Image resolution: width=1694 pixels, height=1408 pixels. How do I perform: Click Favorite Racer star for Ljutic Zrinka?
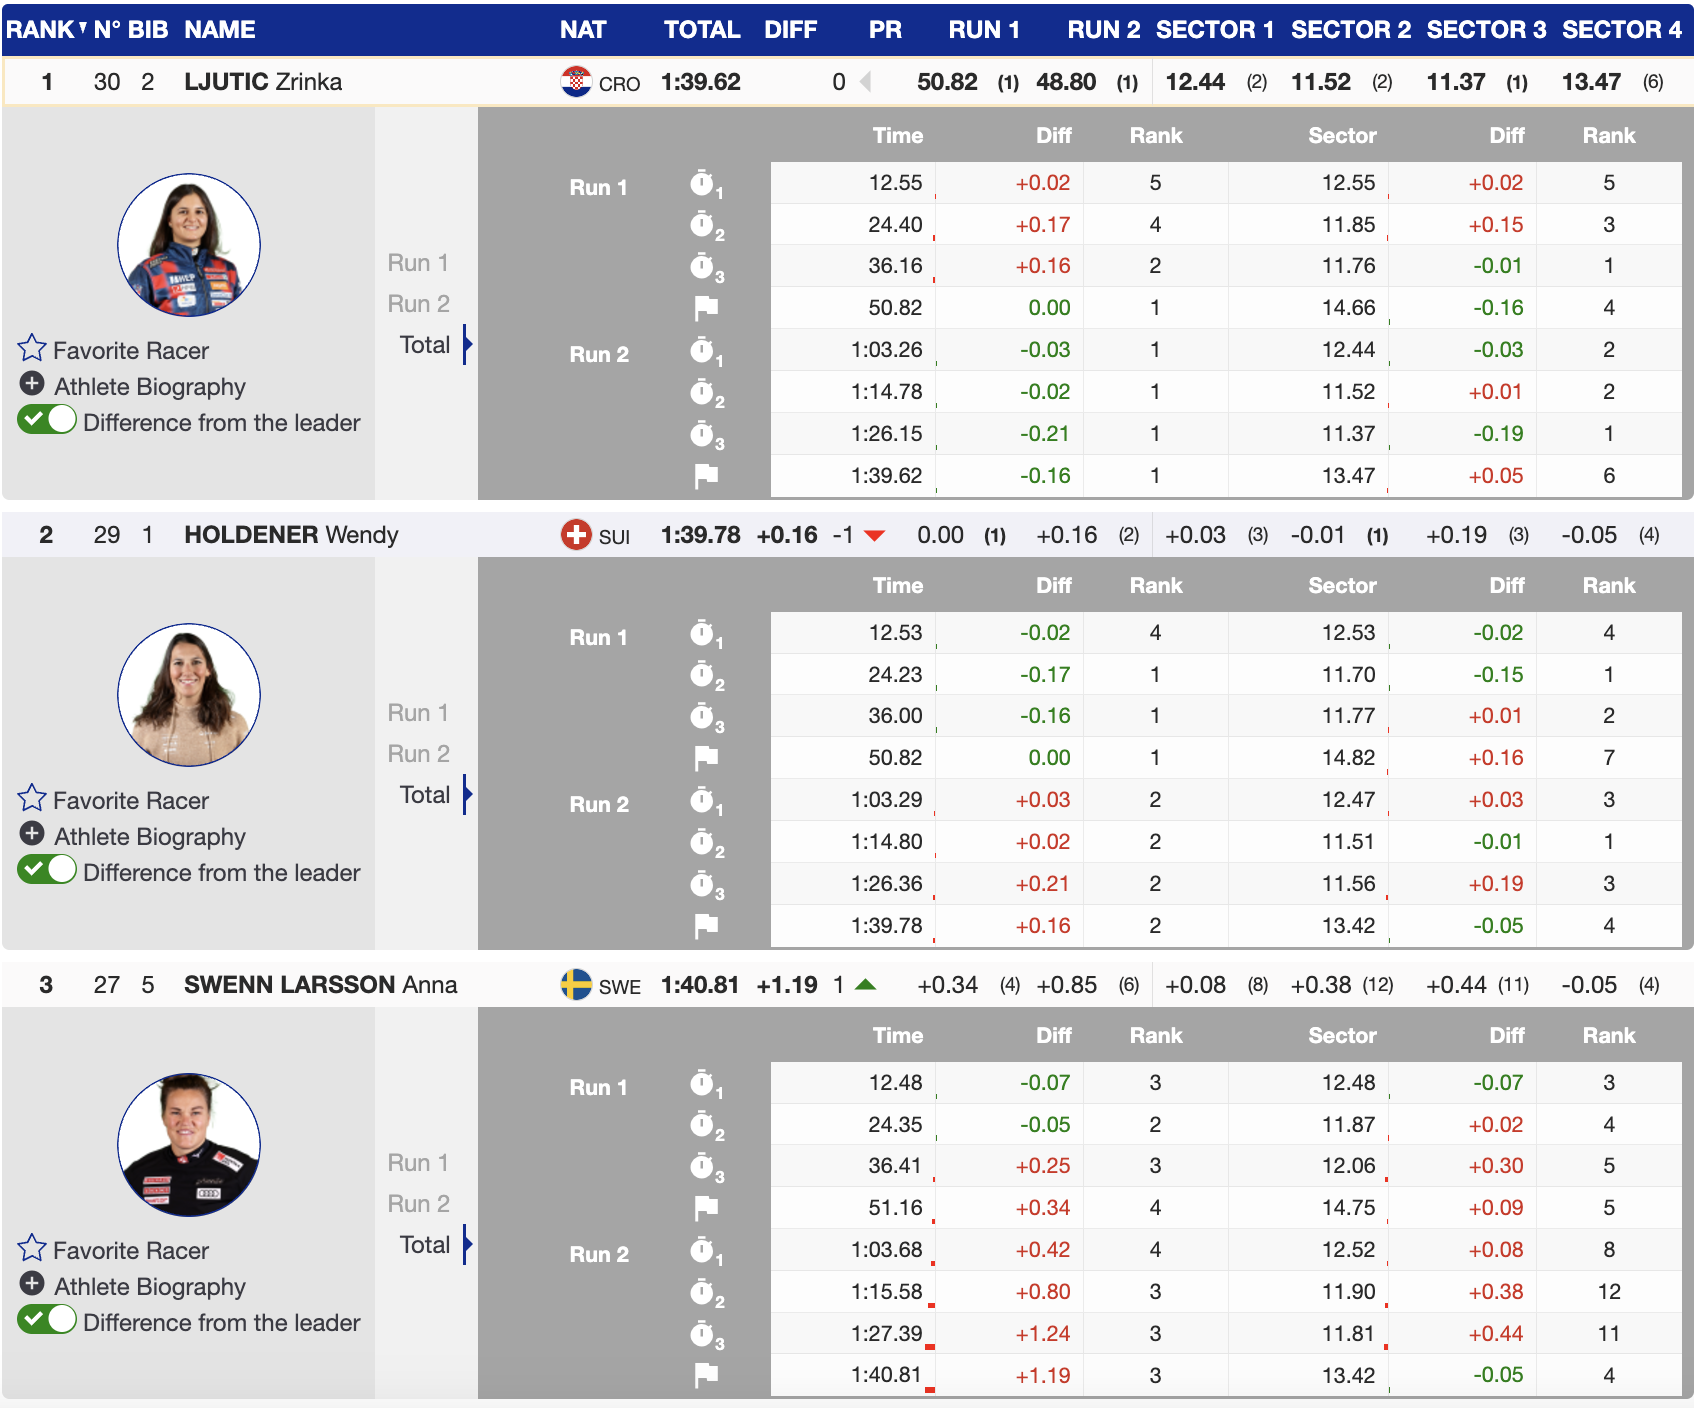32,349
